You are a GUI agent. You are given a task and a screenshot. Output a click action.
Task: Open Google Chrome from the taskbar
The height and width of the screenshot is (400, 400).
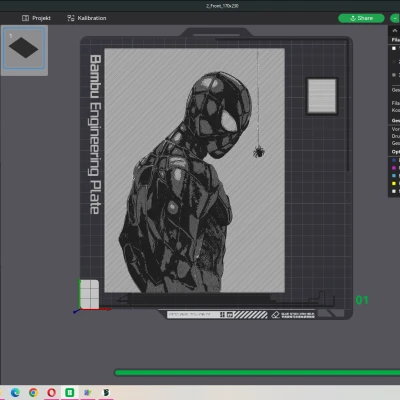pyautogui.click(x=33, y=393)
